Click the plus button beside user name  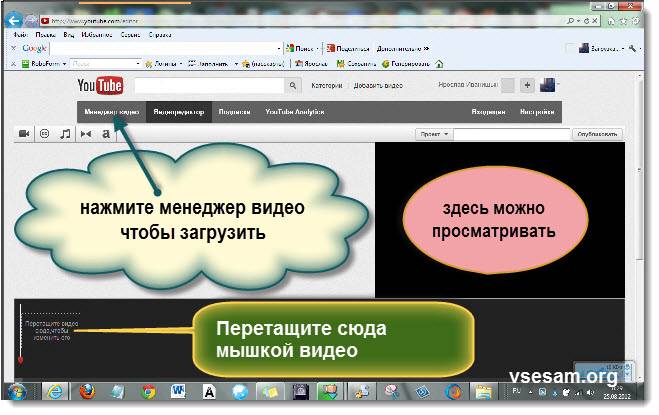tap(528, 86)
